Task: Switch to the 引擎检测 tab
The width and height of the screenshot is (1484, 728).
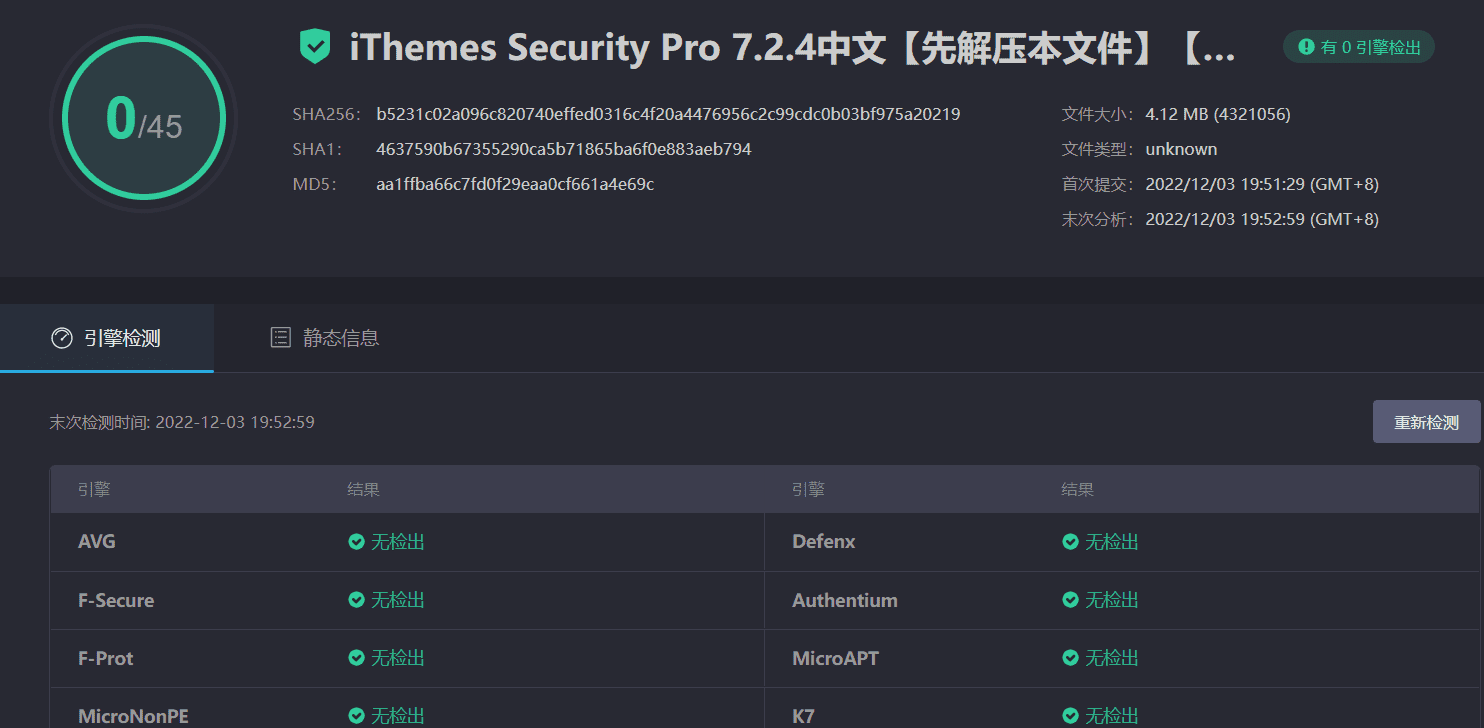Action: point(107,338)
